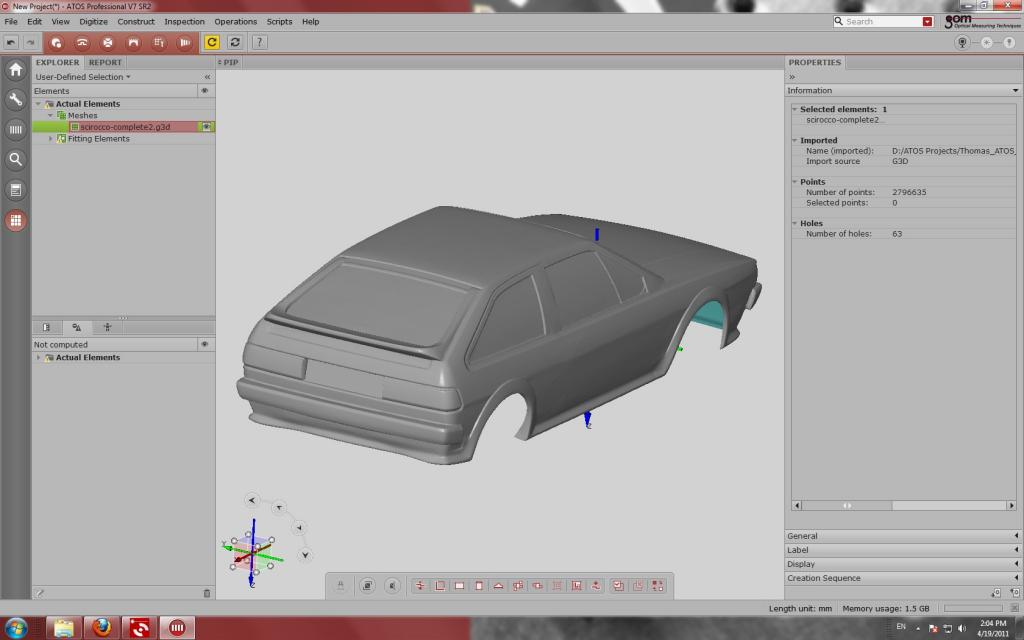Expand the Fitting Elements tree node

tap(51, 139)
